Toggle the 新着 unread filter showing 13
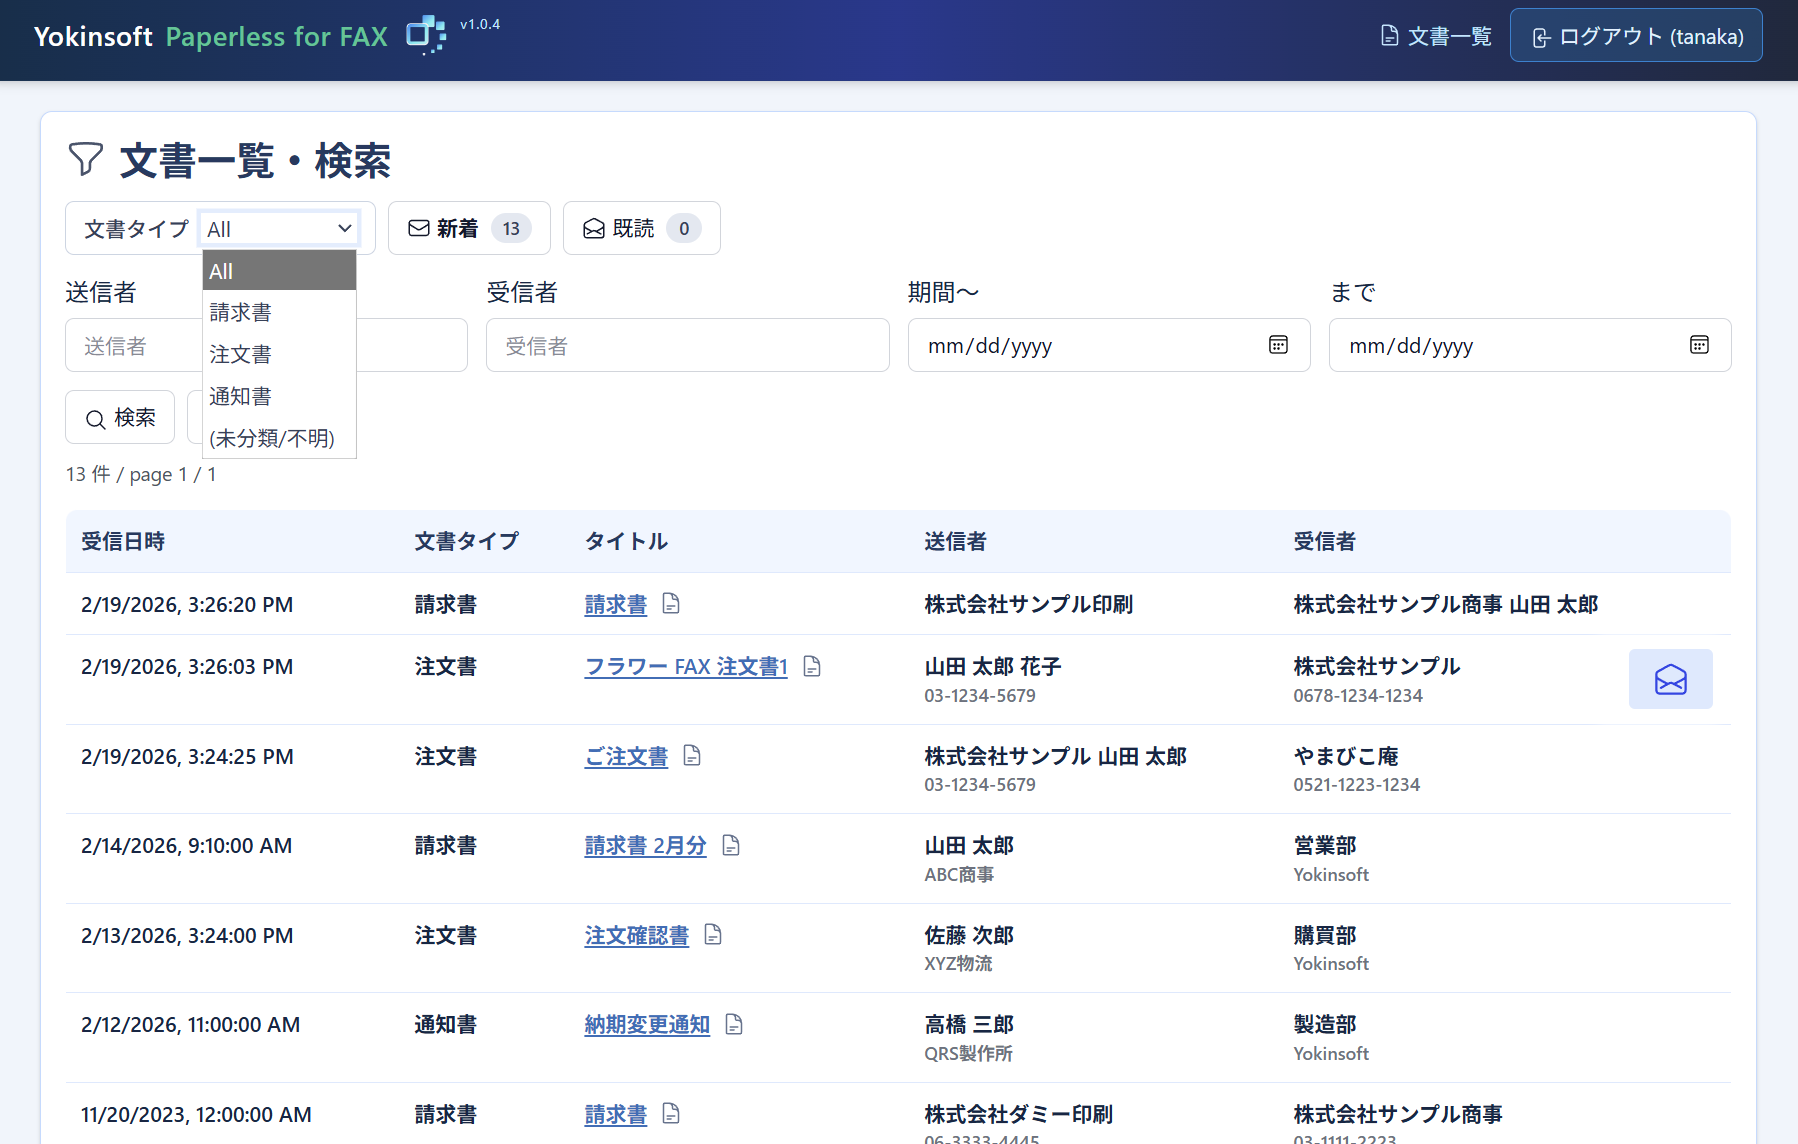The image size is (1798, 1144). [468, 228]
